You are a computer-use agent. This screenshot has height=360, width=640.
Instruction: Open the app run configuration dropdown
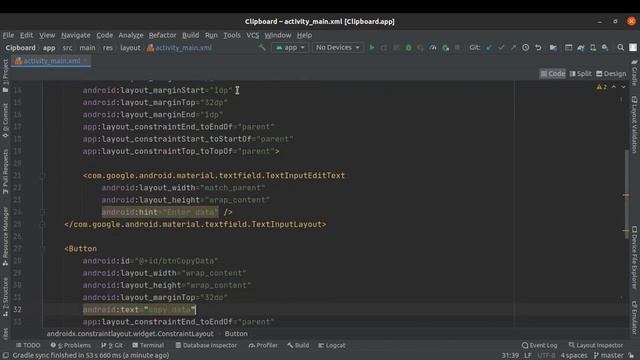click(x=290, y=48)
